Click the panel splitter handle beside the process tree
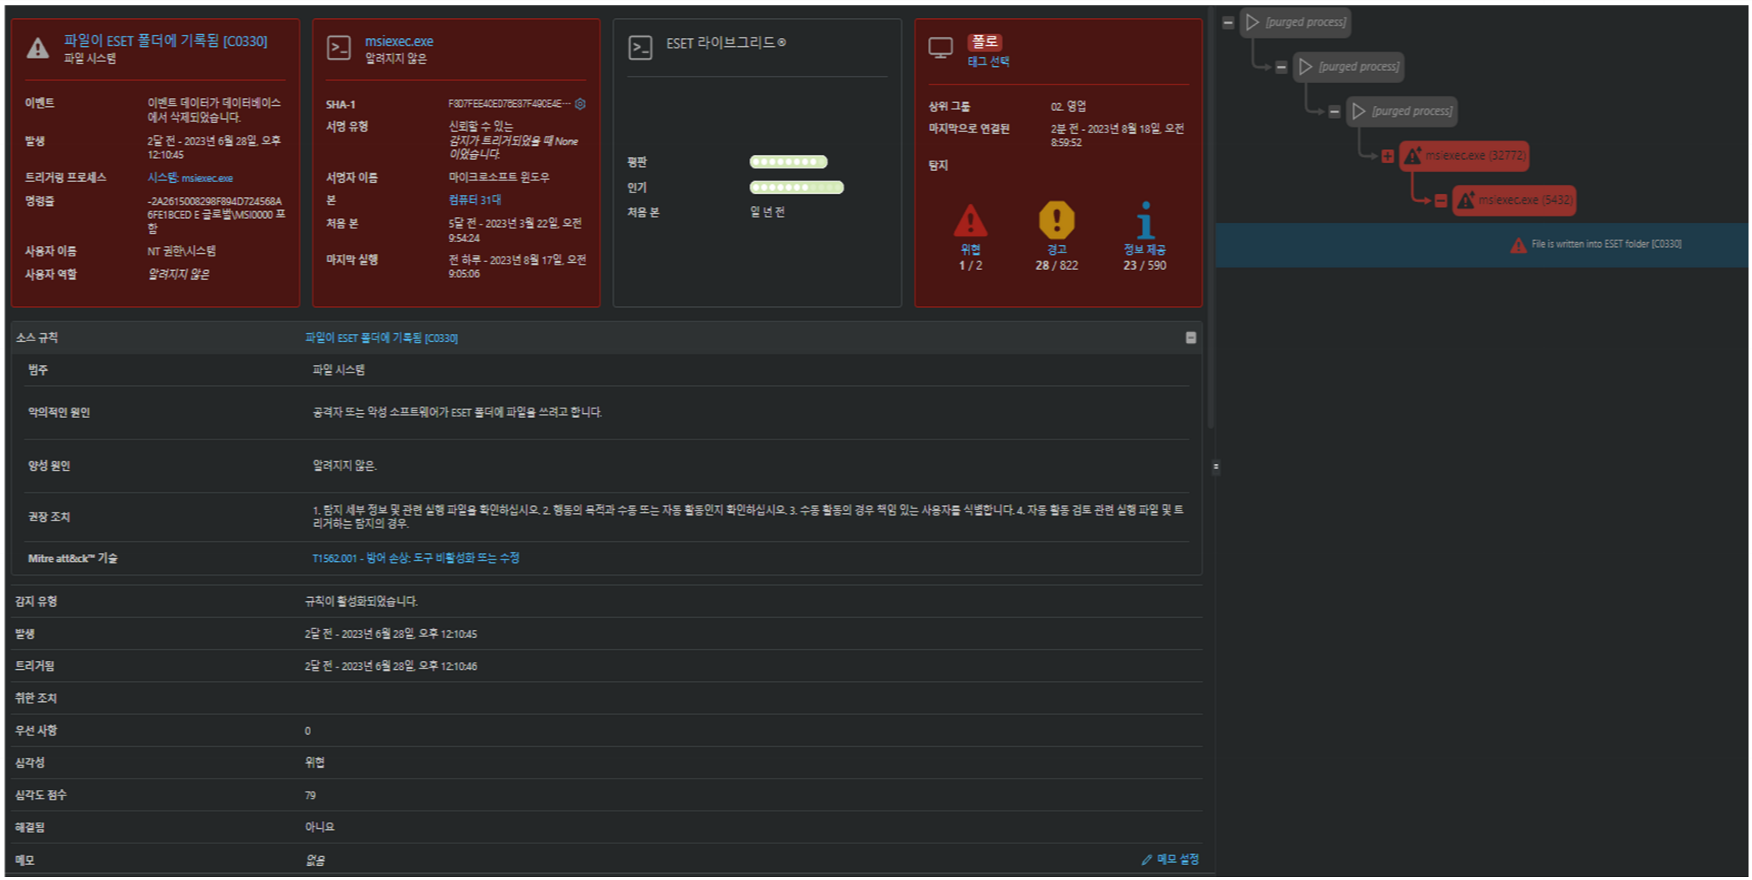Image resolution: width=1752 pixels, height=880 pixels. (x=1216, y=466)
